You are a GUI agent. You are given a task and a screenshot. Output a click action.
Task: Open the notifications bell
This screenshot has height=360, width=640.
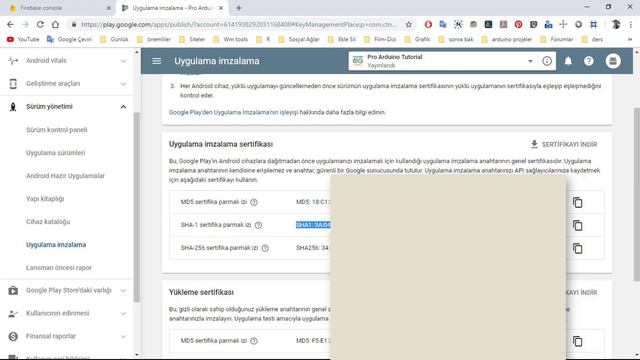(568, 61)
